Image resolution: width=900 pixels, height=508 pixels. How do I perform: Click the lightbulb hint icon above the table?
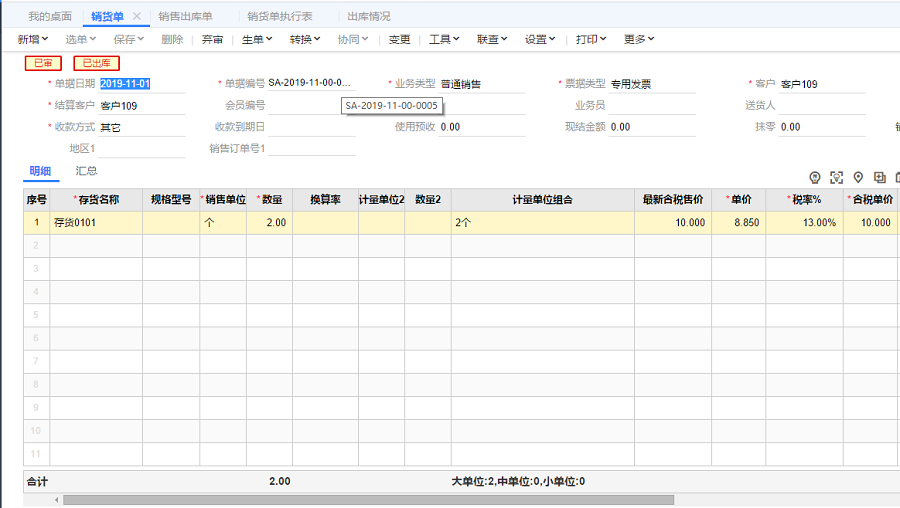point(814,177)
